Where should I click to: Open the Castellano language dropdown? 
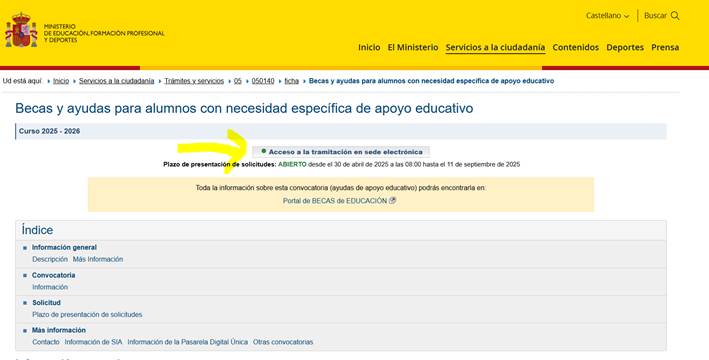607,16
